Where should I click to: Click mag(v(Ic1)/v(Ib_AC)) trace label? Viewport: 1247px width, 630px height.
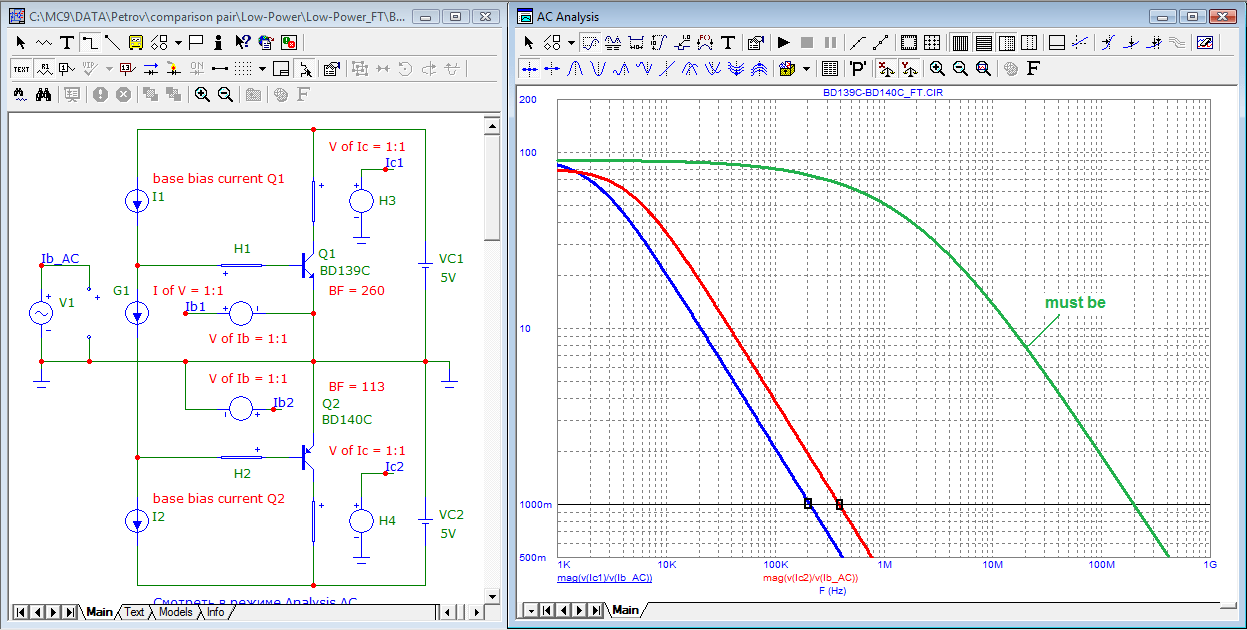[604, 578]
